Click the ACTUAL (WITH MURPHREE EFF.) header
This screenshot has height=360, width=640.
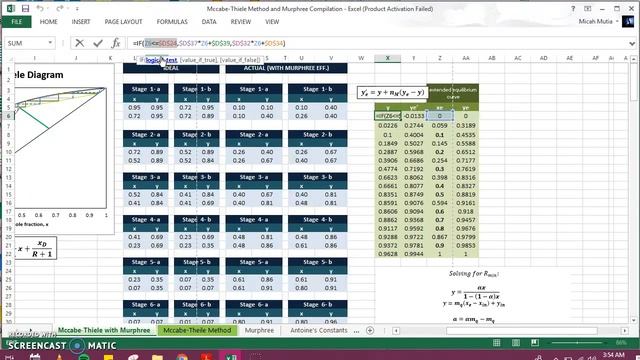[x=286, y=68]
